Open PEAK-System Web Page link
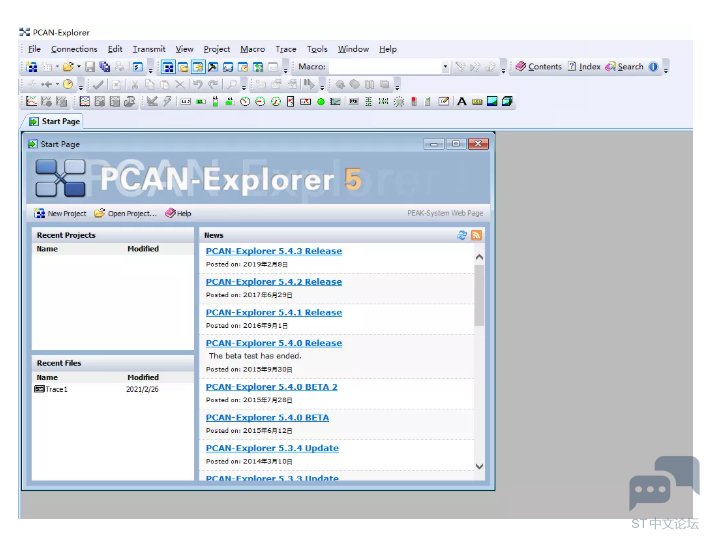Viewport: 708px width, 539px height. click(x=445, y=213)
